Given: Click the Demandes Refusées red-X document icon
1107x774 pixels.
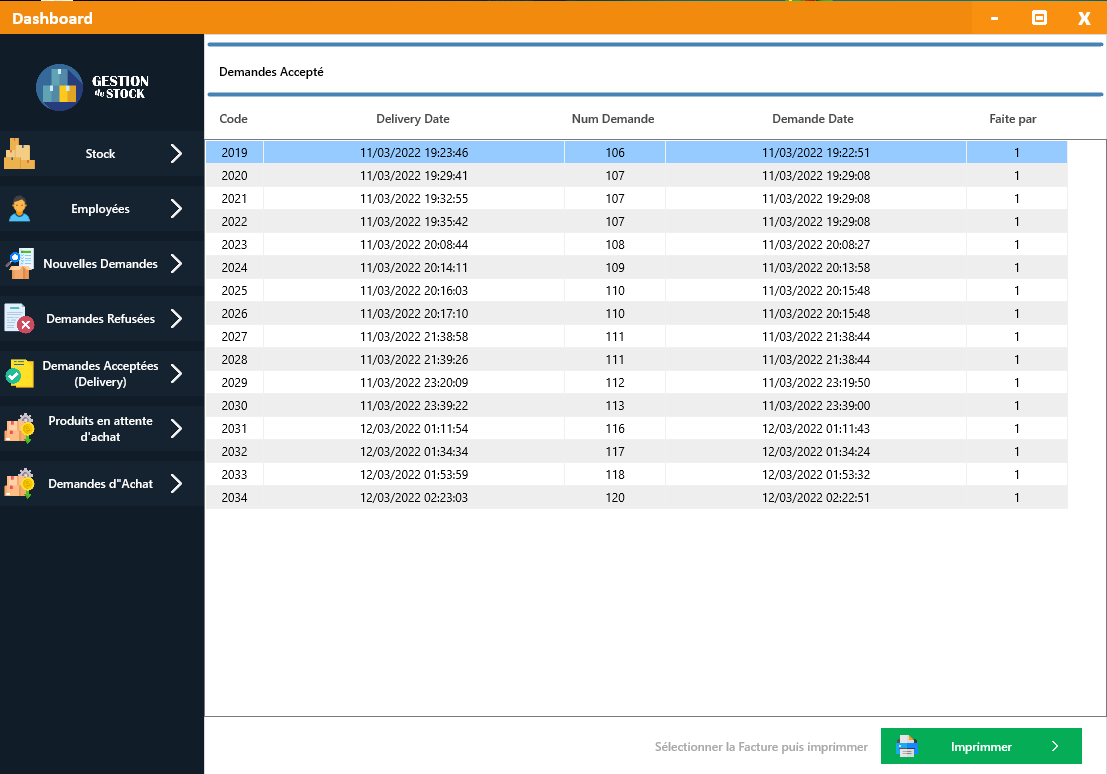Looking at the screenshot, I should [20, 319].
